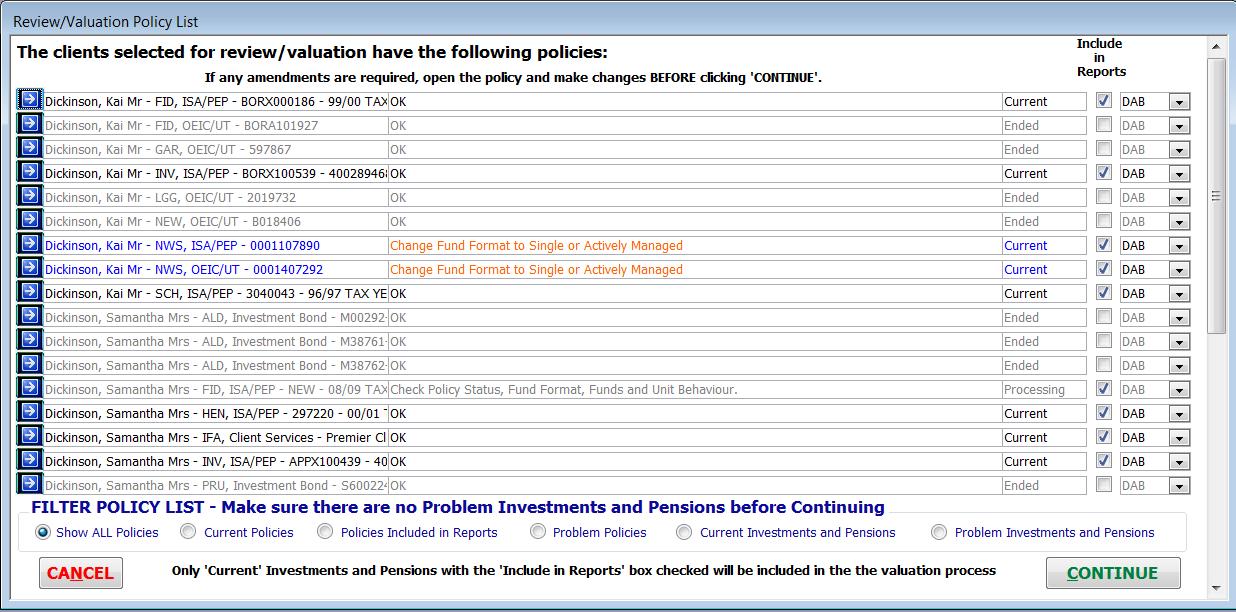Expand DAB dropdown for Samantha INV APPX100439 row
1236x612 pixels.
click(1179, 462)
